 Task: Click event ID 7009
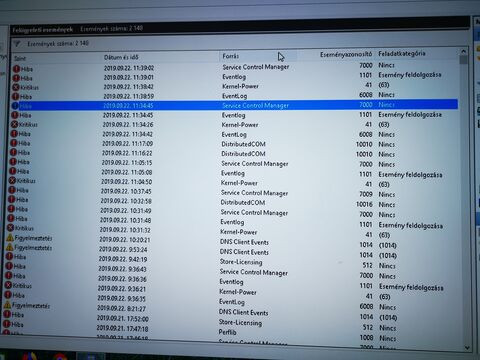(x=366, y=194)
